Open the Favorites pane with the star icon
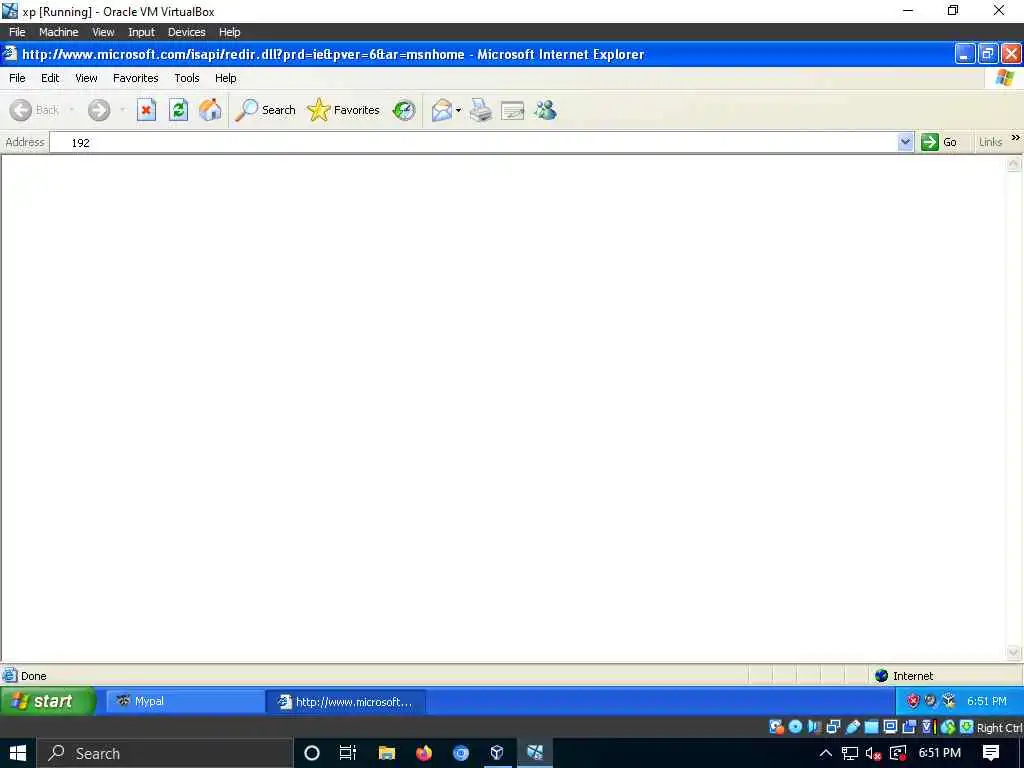The width and height of the screenshot is (1024, 768). point(344,110)
